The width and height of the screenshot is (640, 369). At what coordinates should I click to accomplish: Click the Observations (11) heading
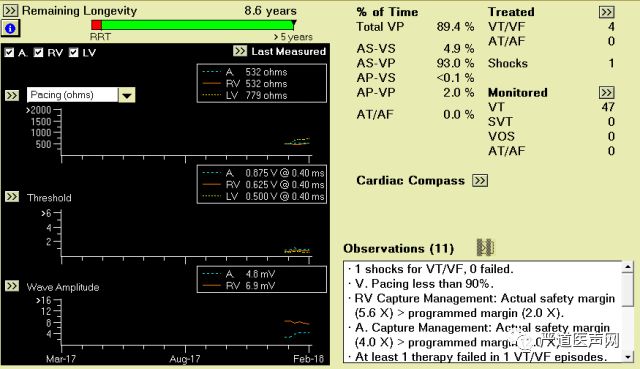398,248
